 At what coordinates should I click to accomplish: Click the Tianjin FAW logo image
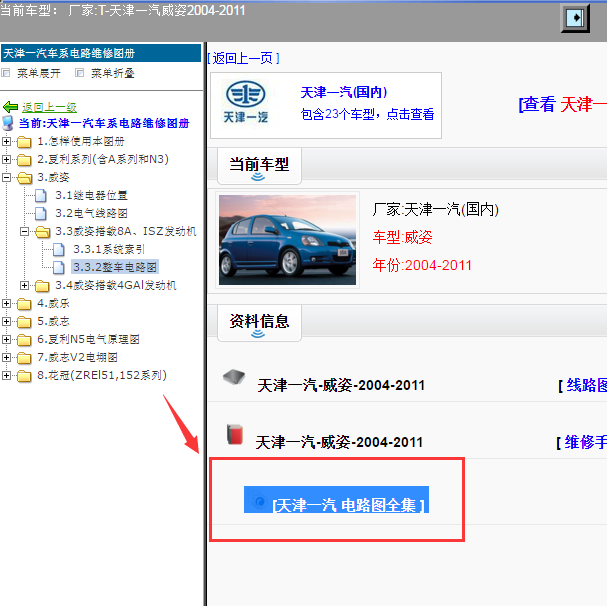pyautogui.click(x=245, y=102)
